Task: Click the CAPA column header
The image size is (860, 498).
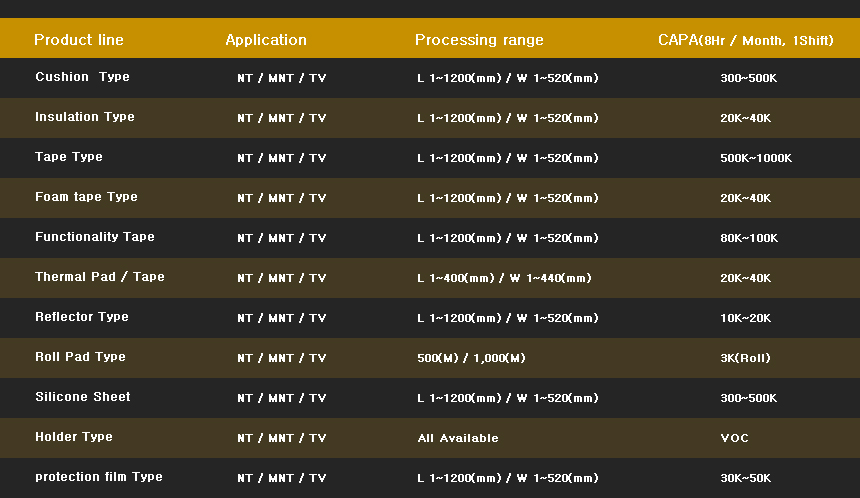Action: point(745,40)
